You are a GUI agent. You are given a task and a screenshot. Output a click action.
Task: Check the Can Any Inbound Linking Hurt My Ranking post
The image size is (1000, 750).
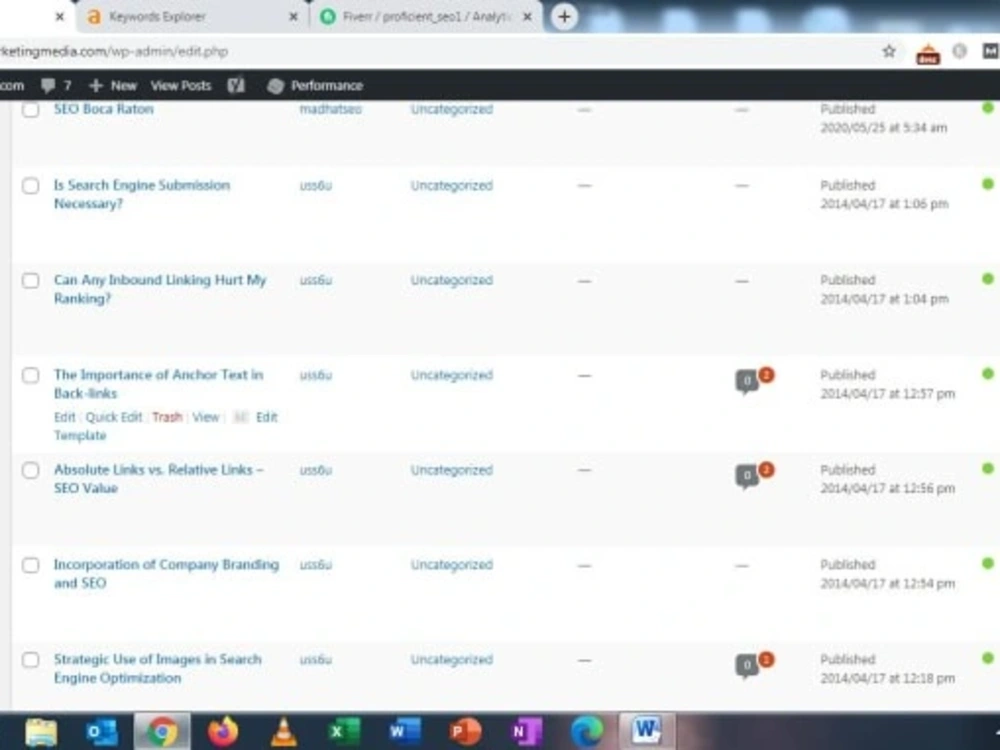tap(31, 281)
